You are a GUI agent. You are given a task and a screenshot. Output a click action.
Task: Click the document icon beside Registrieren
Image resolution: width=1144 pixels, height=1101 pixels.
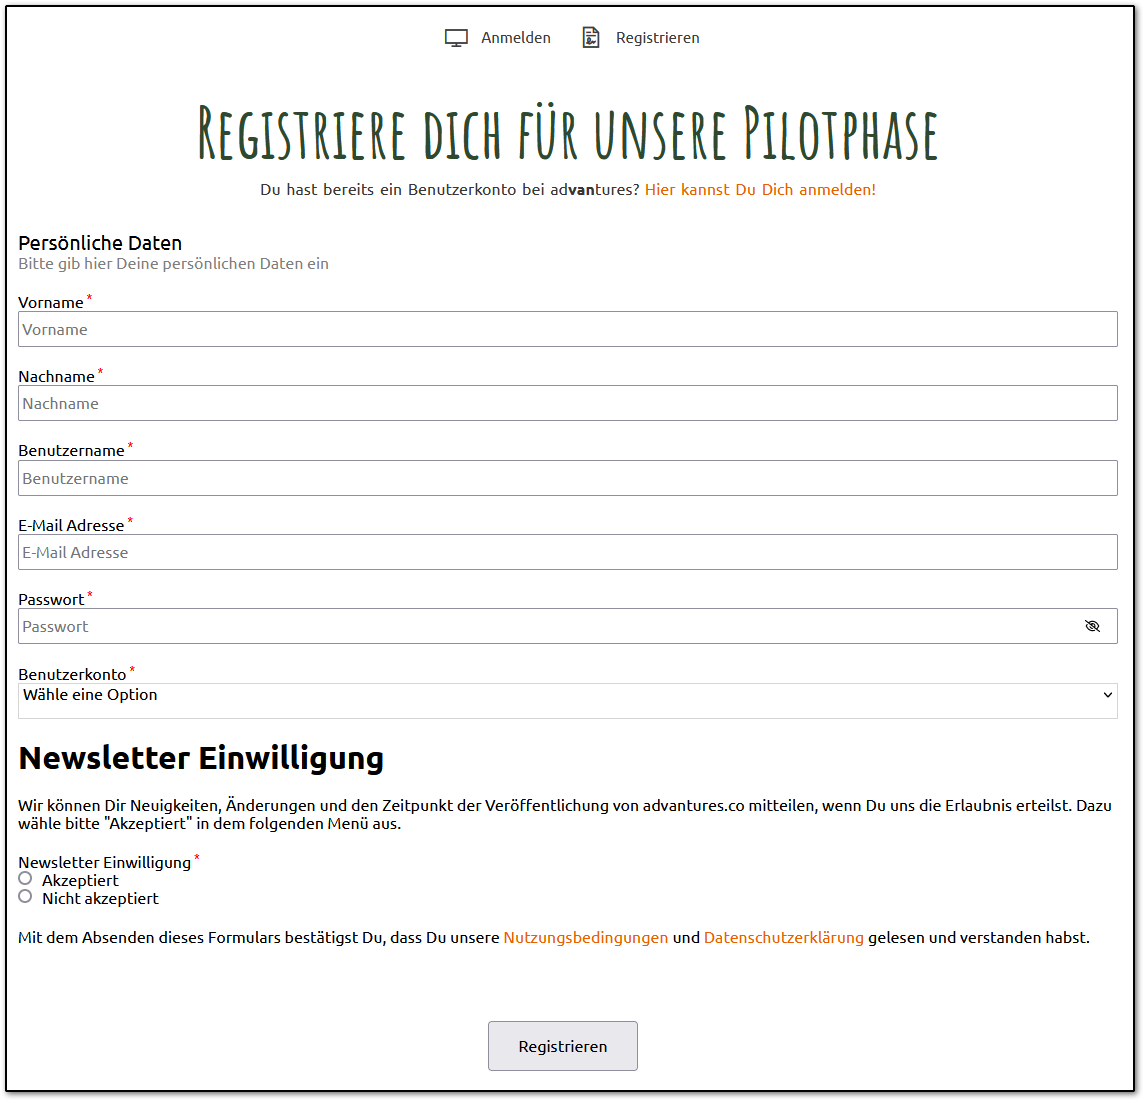(x=590, y=37)
